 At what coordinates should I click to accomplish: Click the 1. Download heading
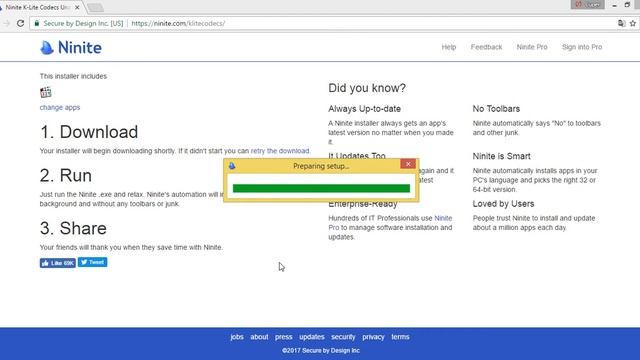tap(89, 132)
